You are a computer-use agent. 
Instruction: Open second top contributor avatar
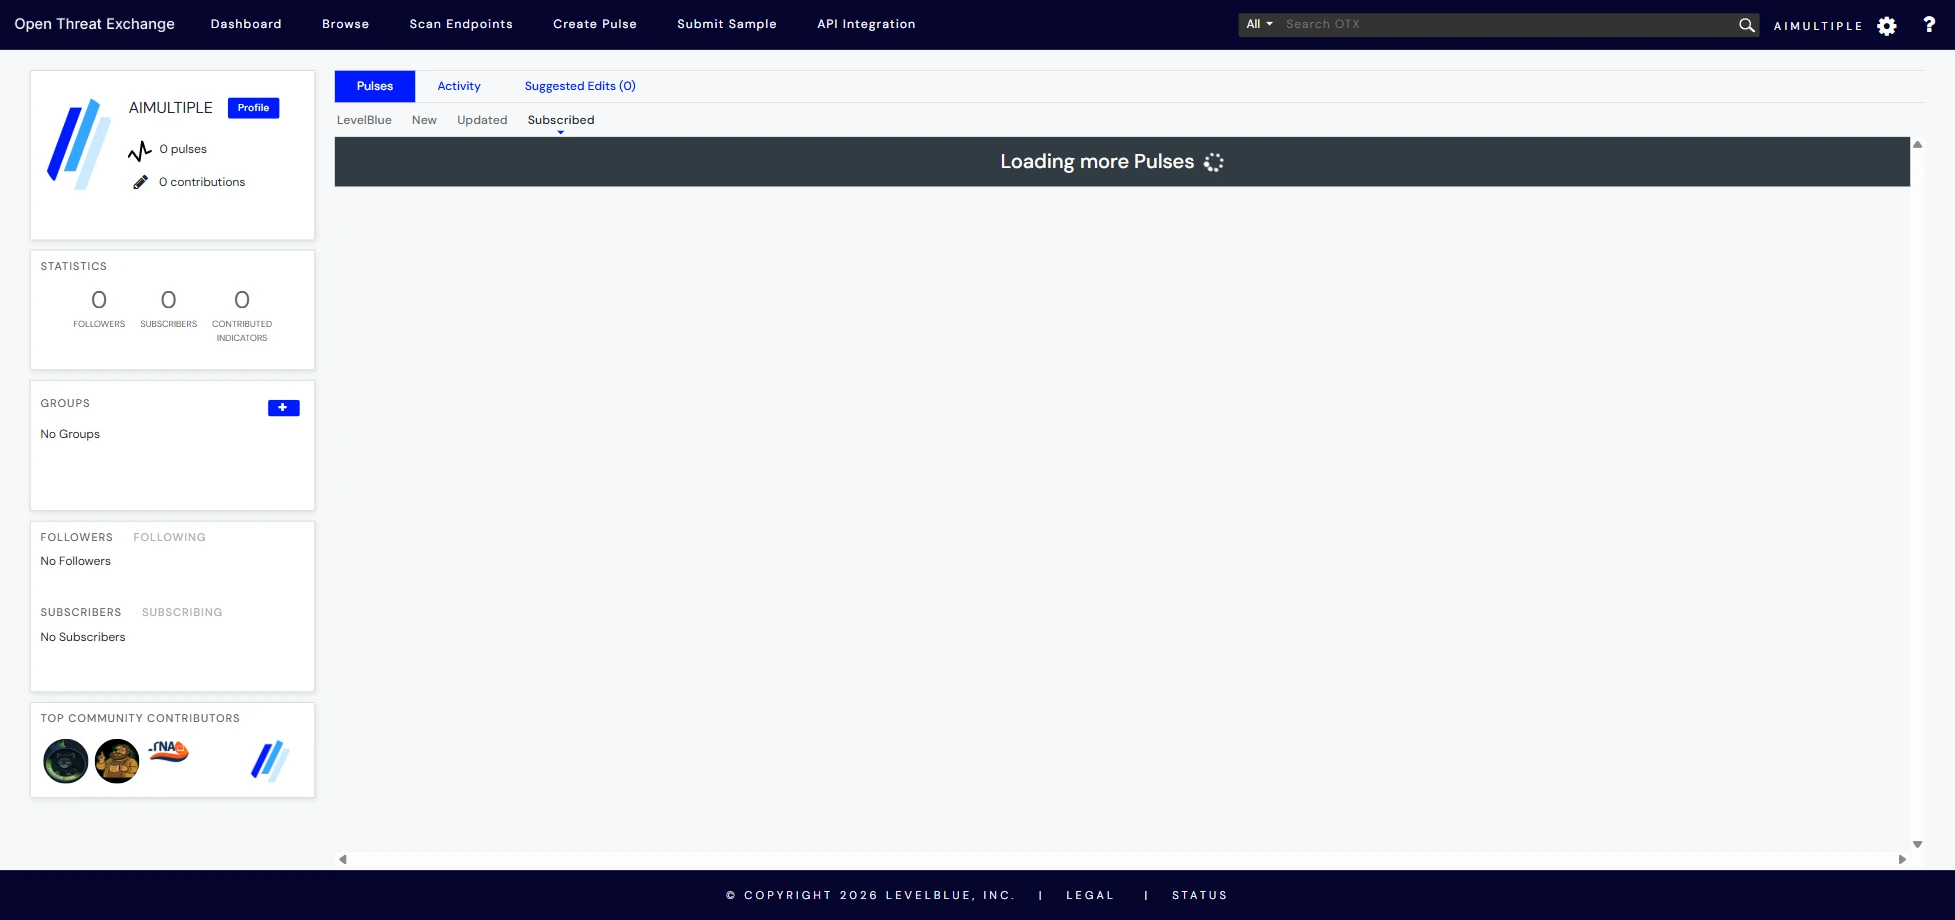point(117,761)
